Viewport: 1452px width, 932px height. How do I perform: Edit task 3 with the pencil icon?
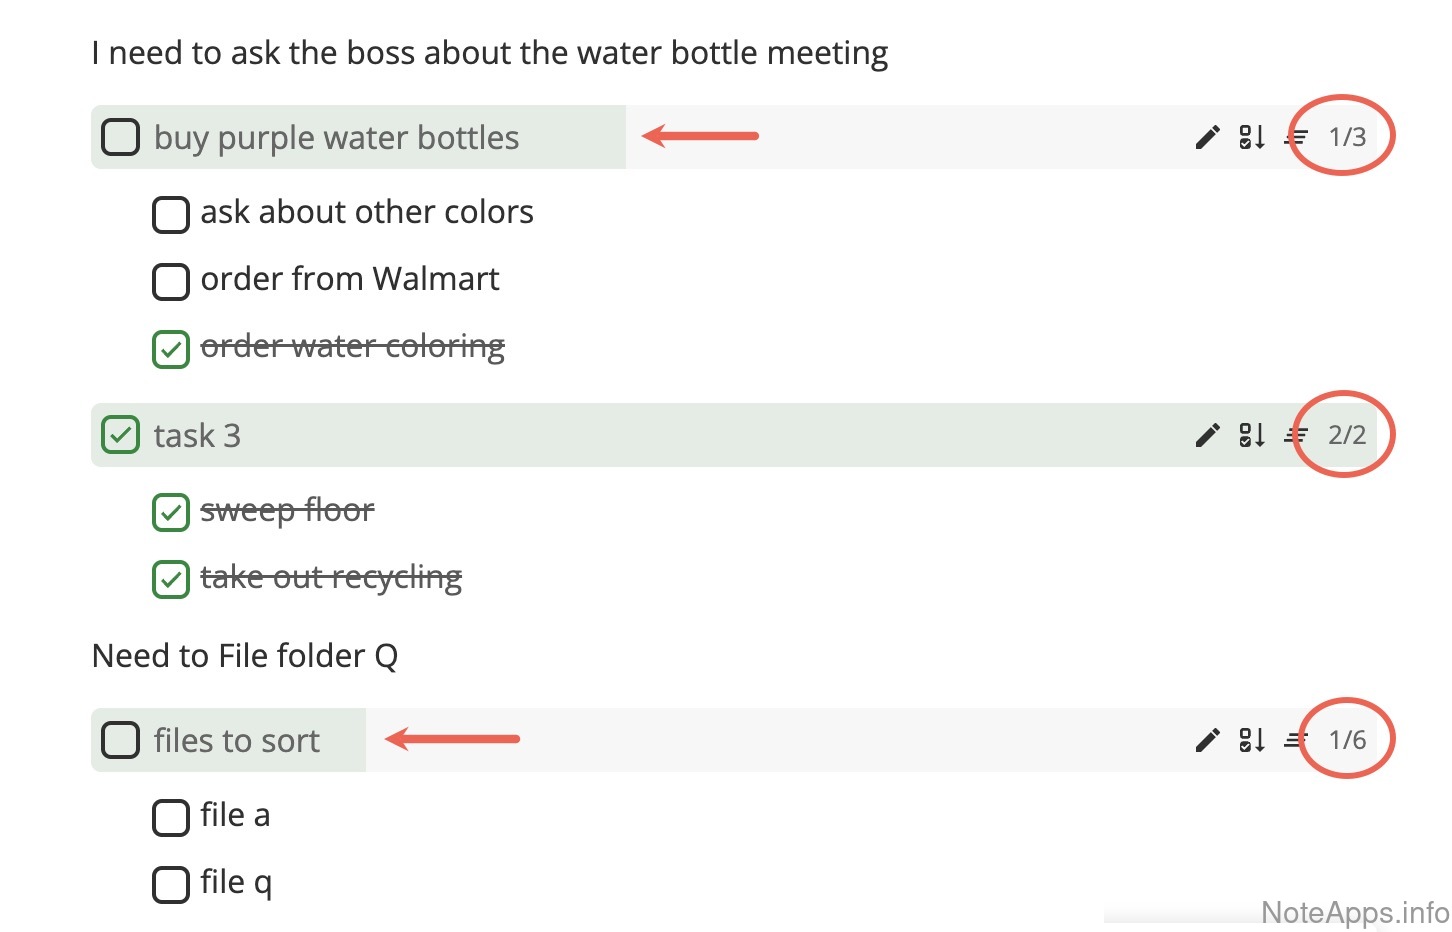click(1208, 435)
